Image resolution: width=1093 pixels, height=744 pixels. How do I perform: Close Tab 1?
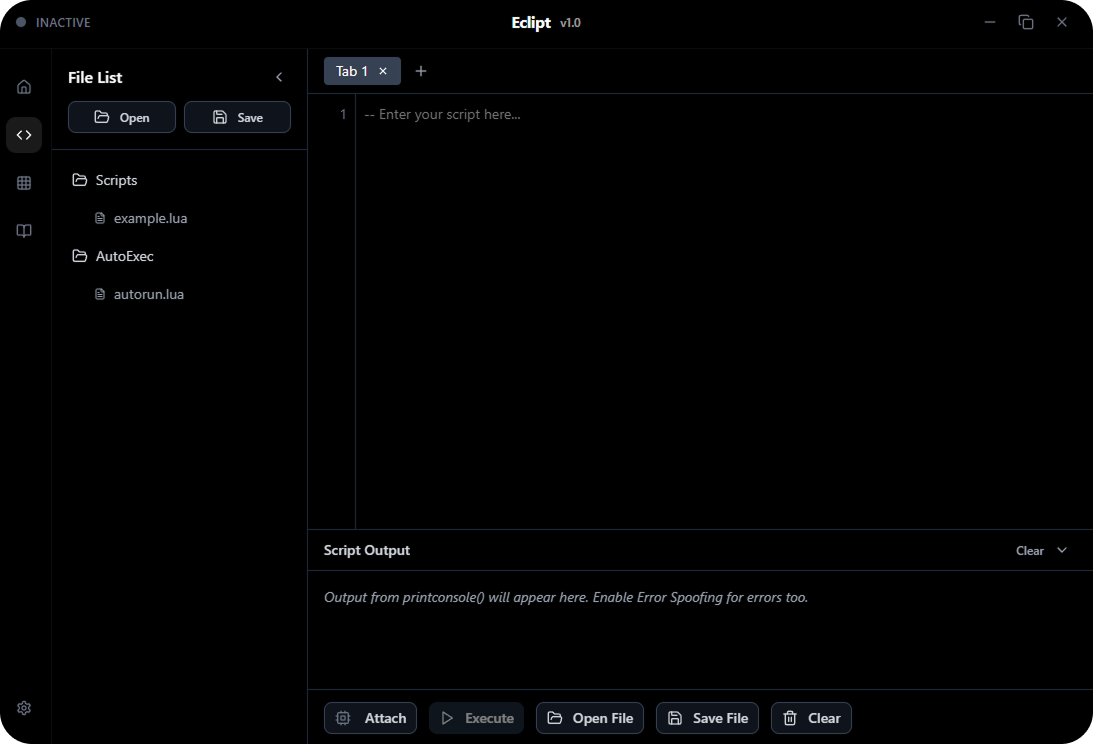(x=383, y=71)
